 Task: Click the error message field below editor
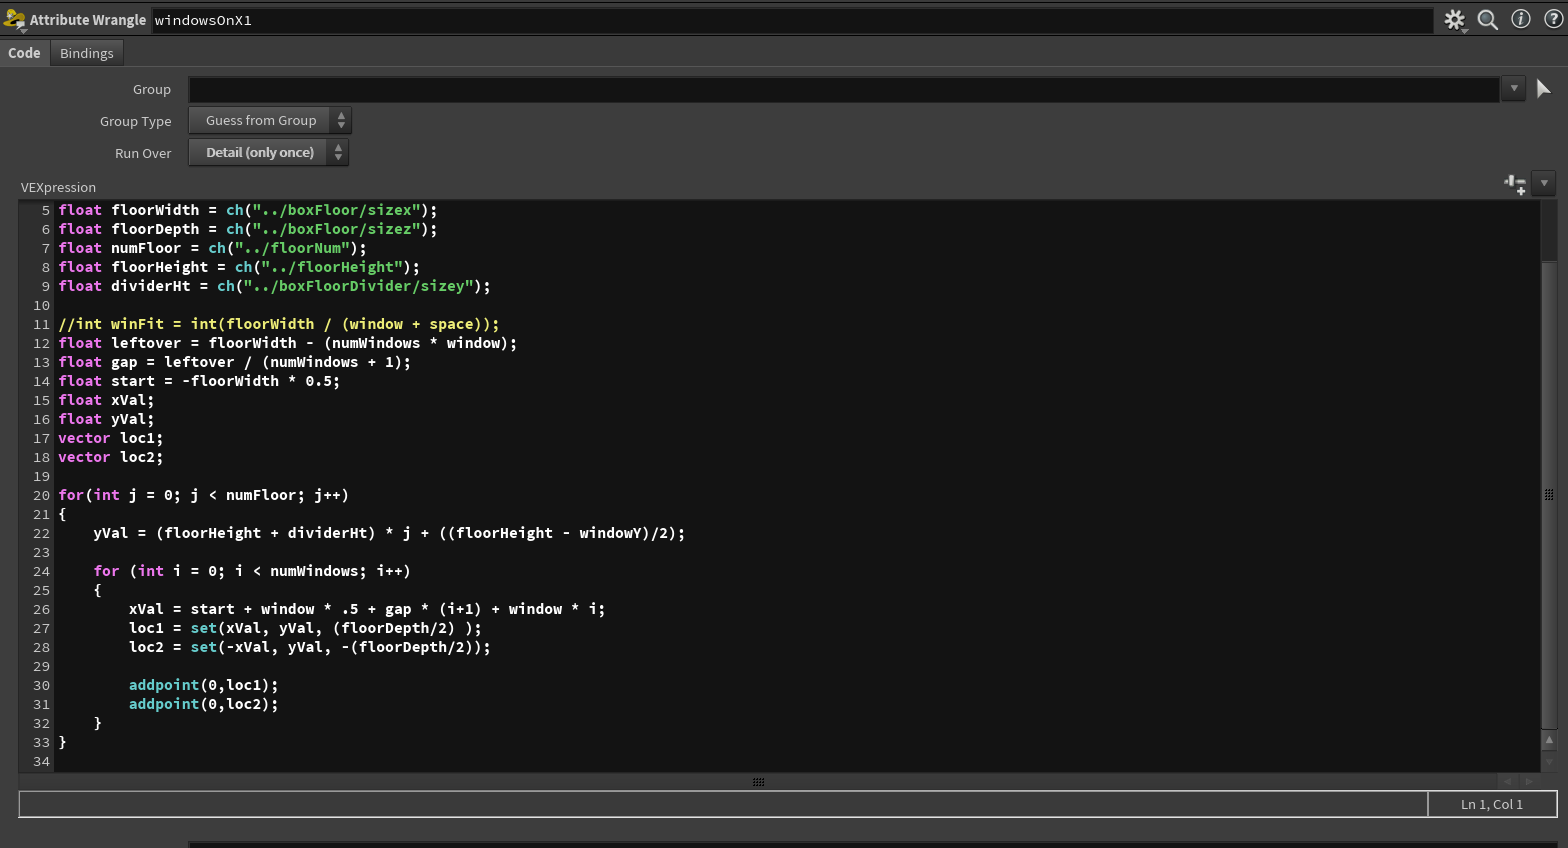click(x=723, y=804)
